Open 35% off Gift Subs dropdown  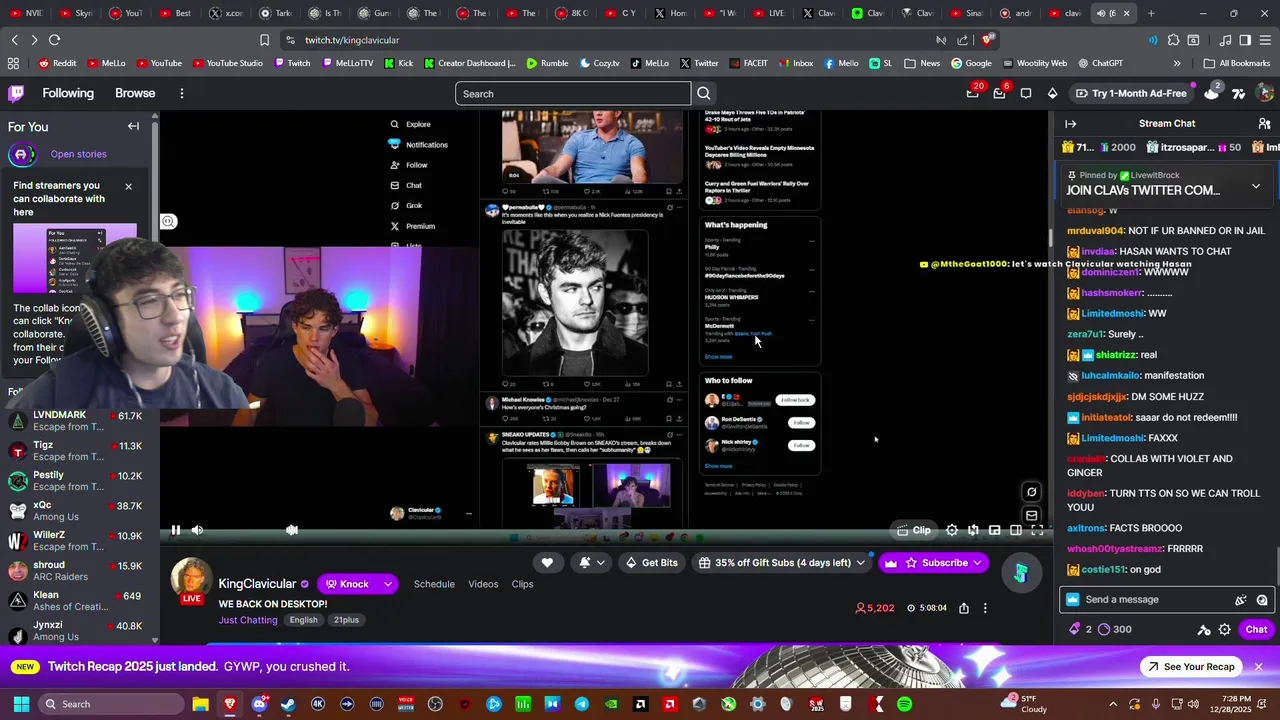(781, 563)
